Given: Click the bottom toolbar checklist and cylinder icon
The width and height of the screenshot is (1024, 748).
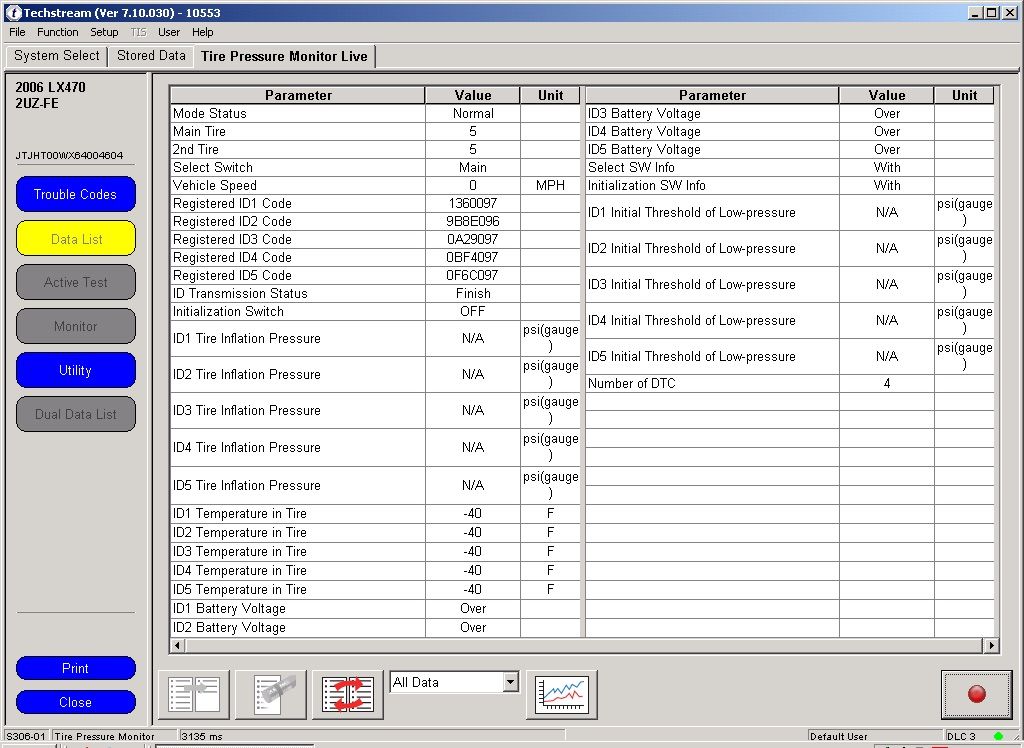Looking at the screenshot, I should (271, 694).
